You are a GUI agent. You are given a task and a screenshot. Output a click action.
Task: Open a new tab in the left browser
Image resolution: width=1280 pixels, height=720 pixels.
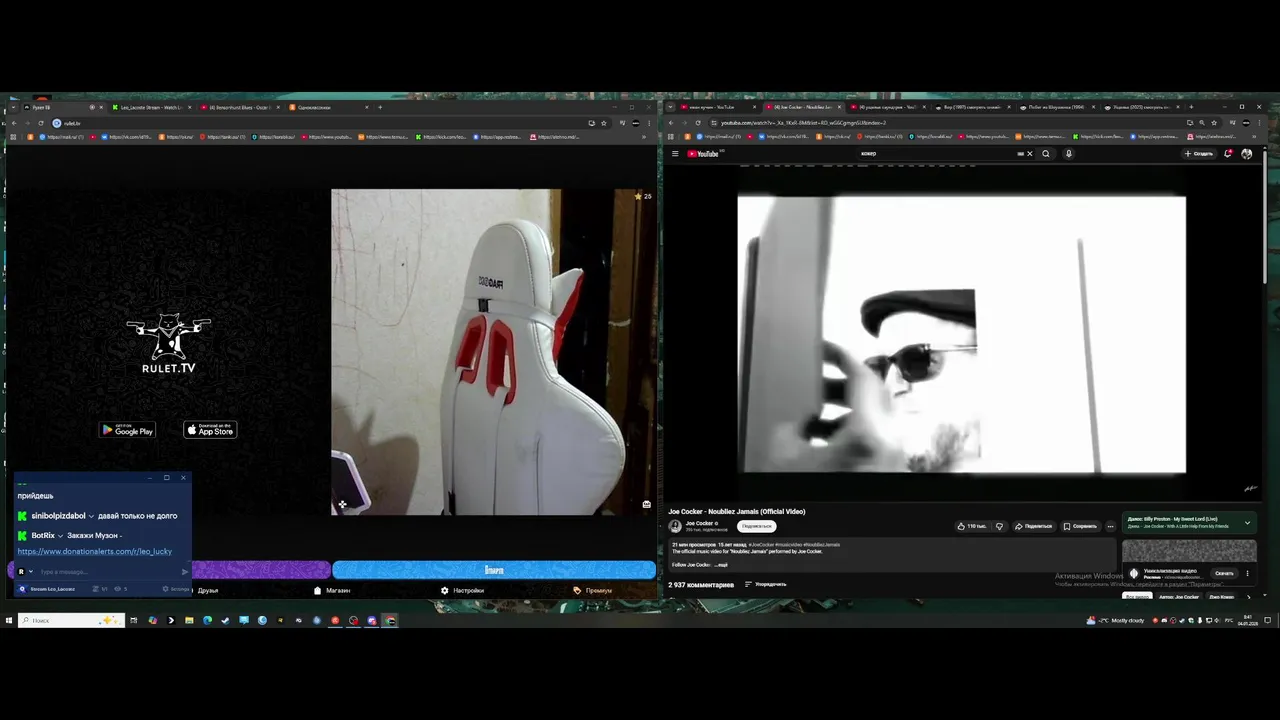pyautogui.click(x=380, y=107)
